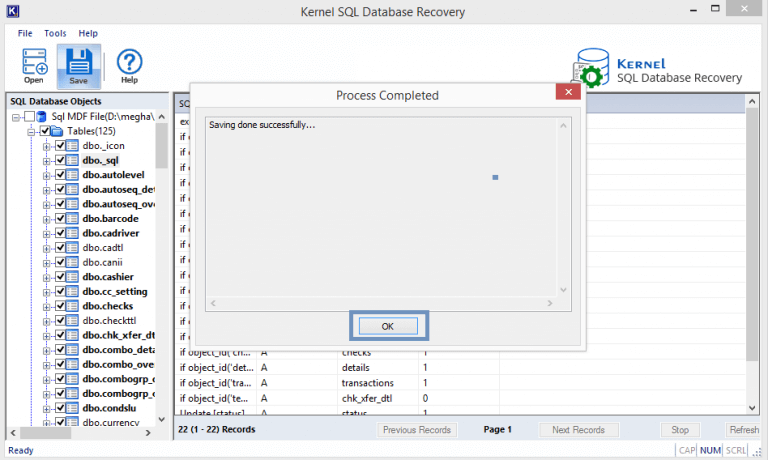Click the '22 (1 - 22) Records' label
768x460 pixels.
216,430
